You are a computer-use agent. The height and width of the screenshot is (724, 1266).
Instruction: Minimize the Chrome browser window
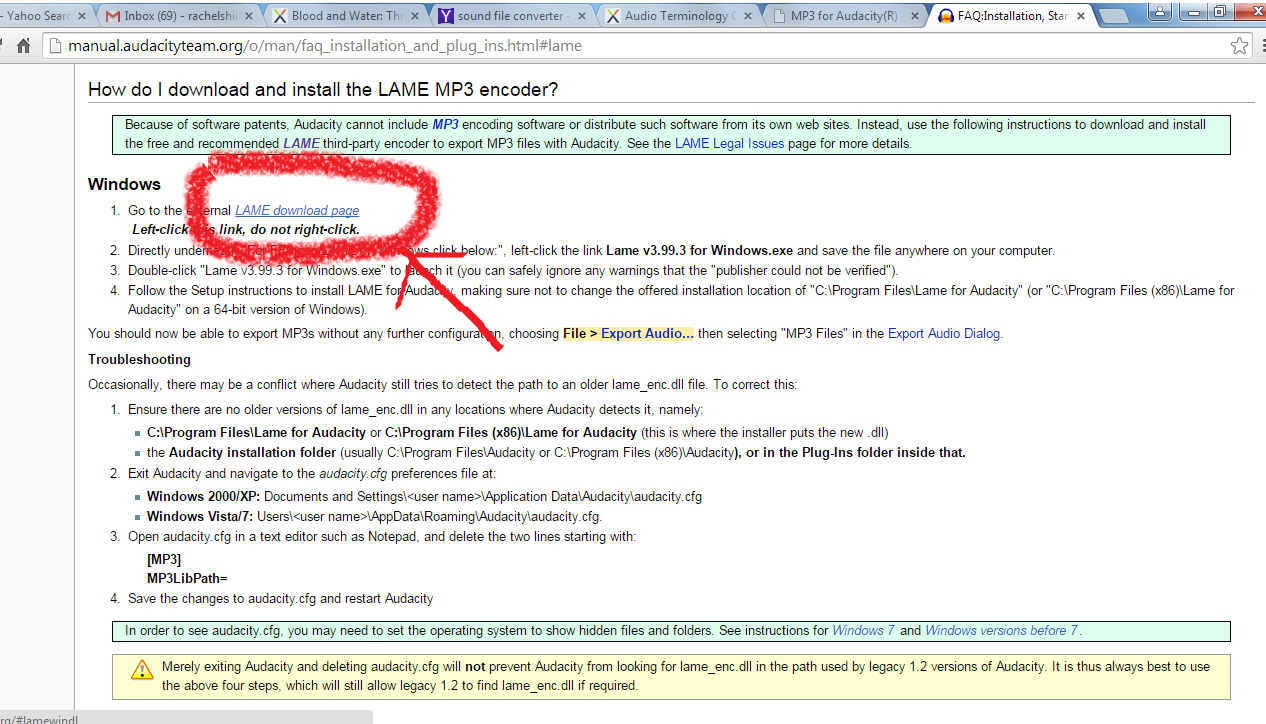point(1195,11)
